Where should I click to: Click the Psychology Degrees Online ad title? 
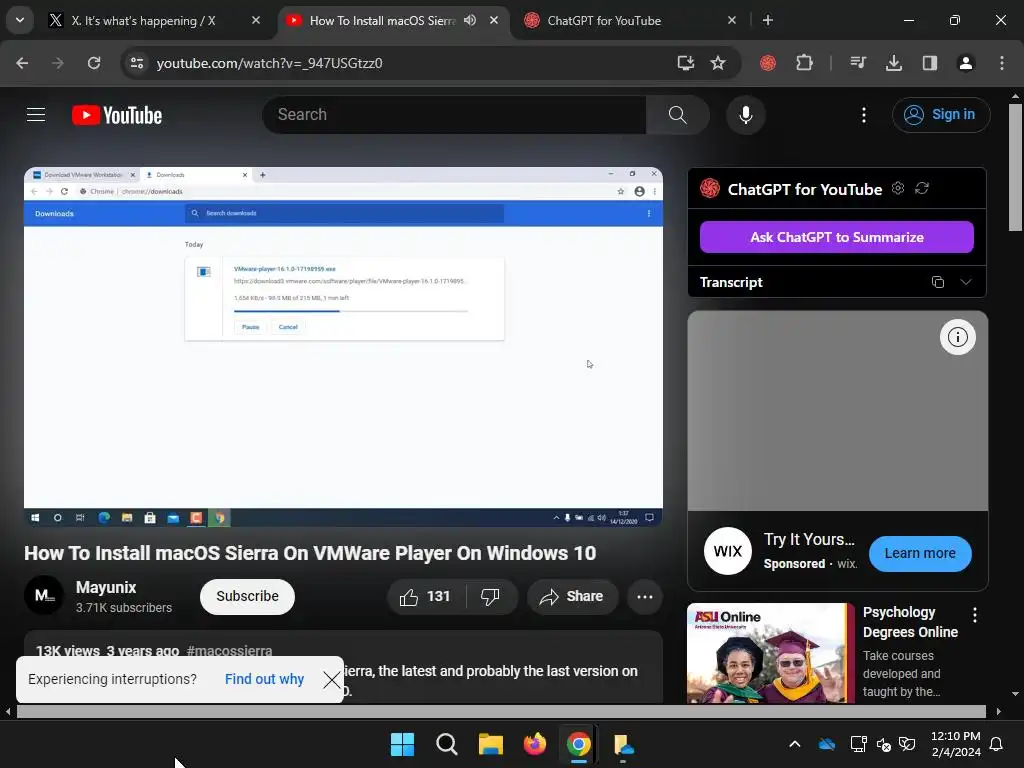coord(910,622)
